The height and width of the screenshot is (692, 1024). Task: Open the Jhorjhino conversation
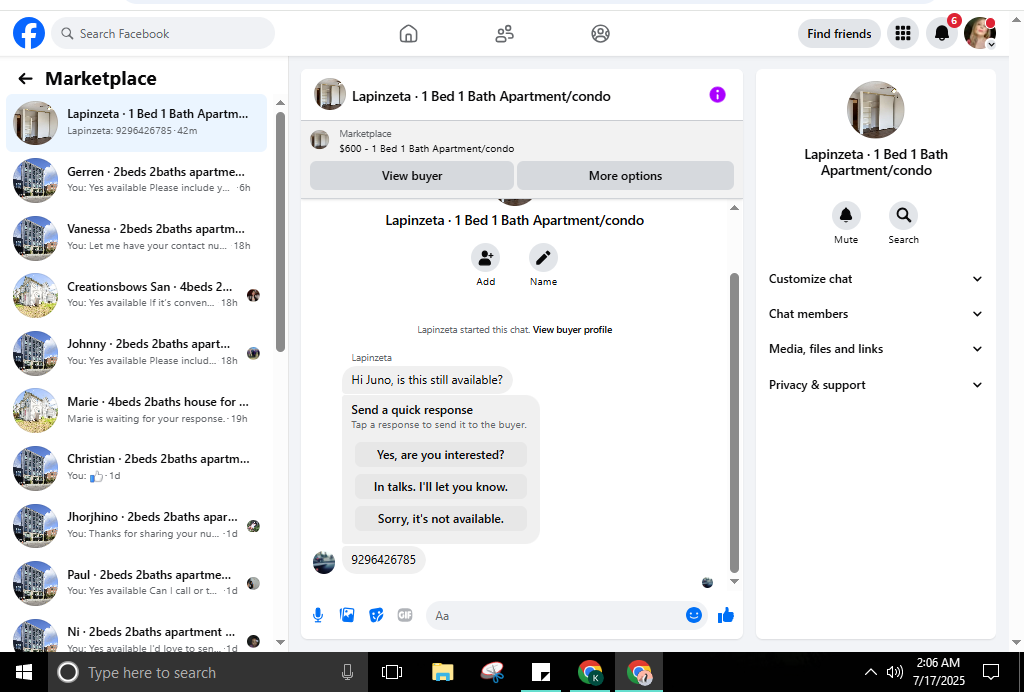(136, 526)
